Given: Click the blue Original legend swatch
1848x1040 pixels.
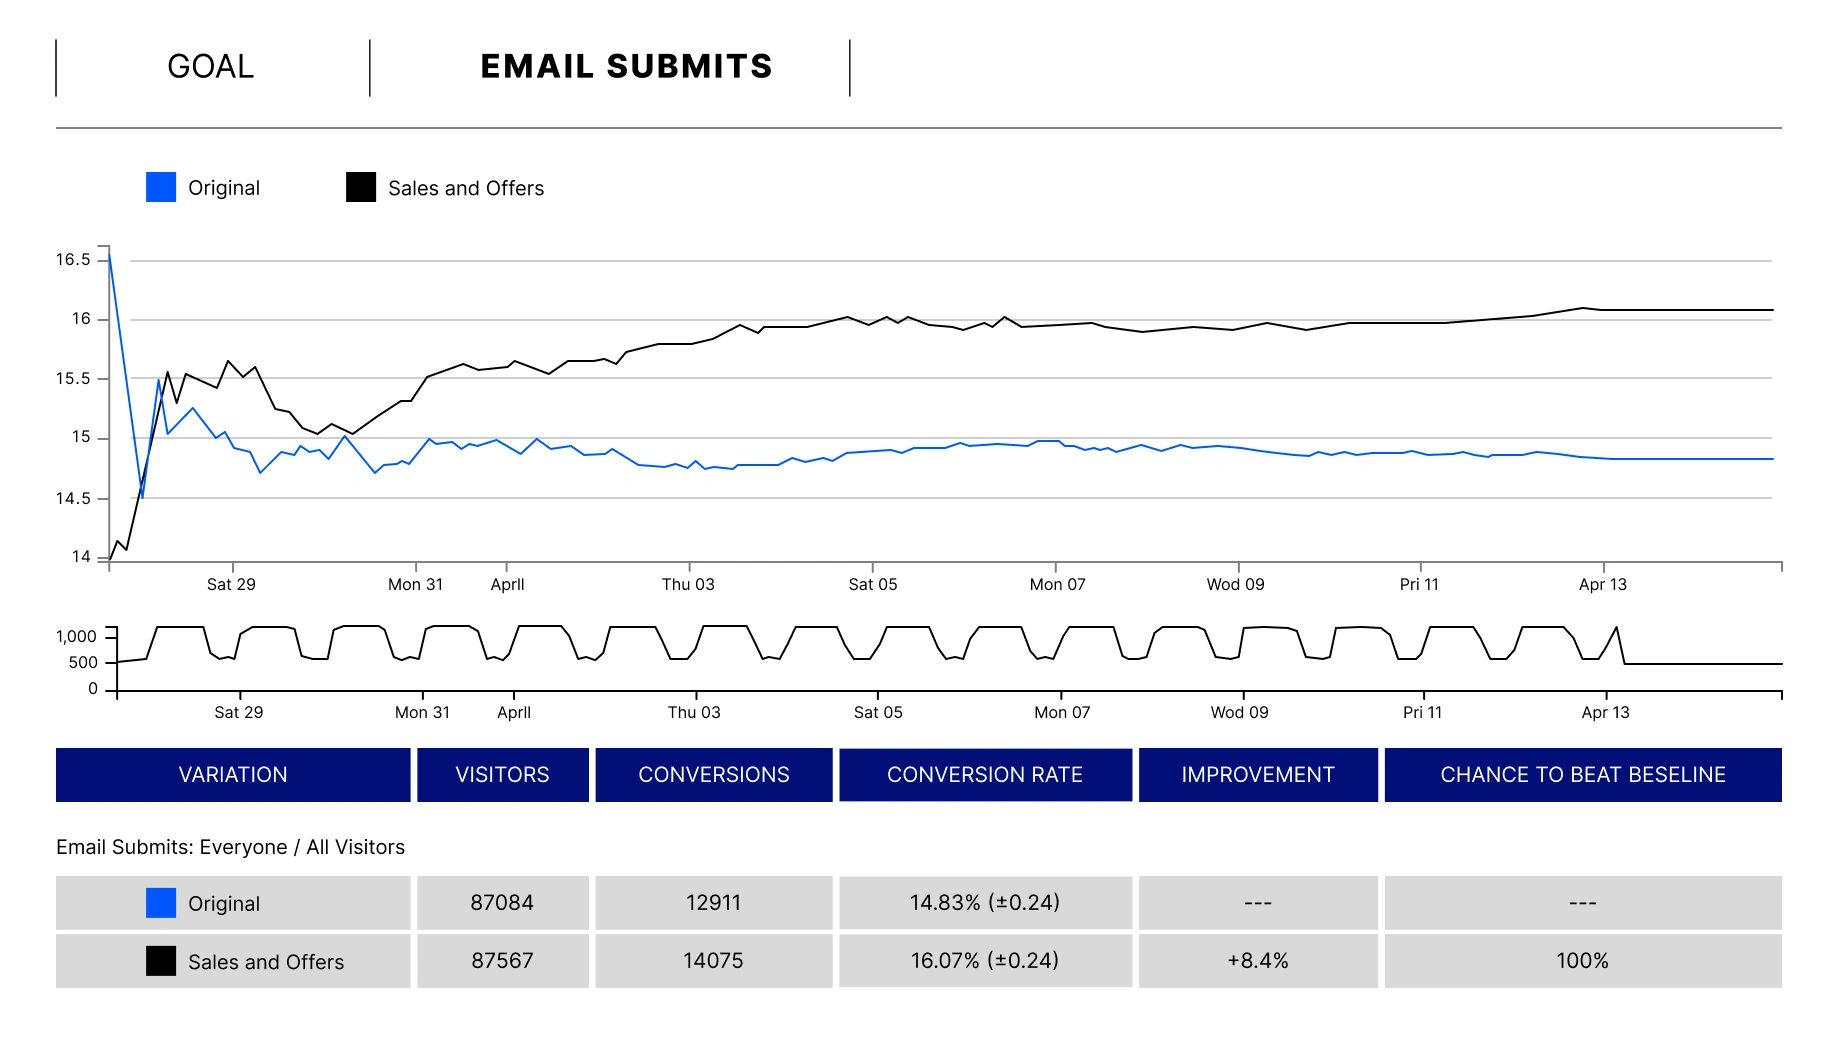Looking at the screenshot, I should point(161,188).
